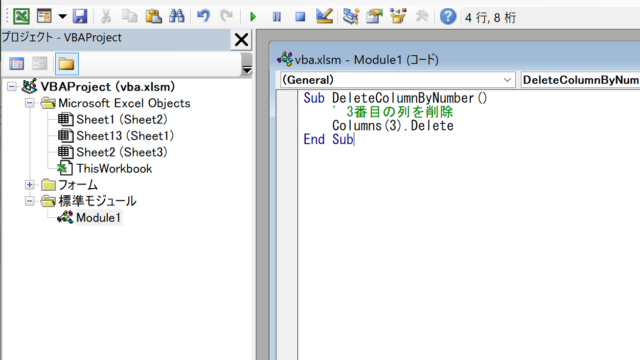This screenshot has height=360, width=640.
Task: Expand the フォーム folder node
Action: [x=29, y=184]
